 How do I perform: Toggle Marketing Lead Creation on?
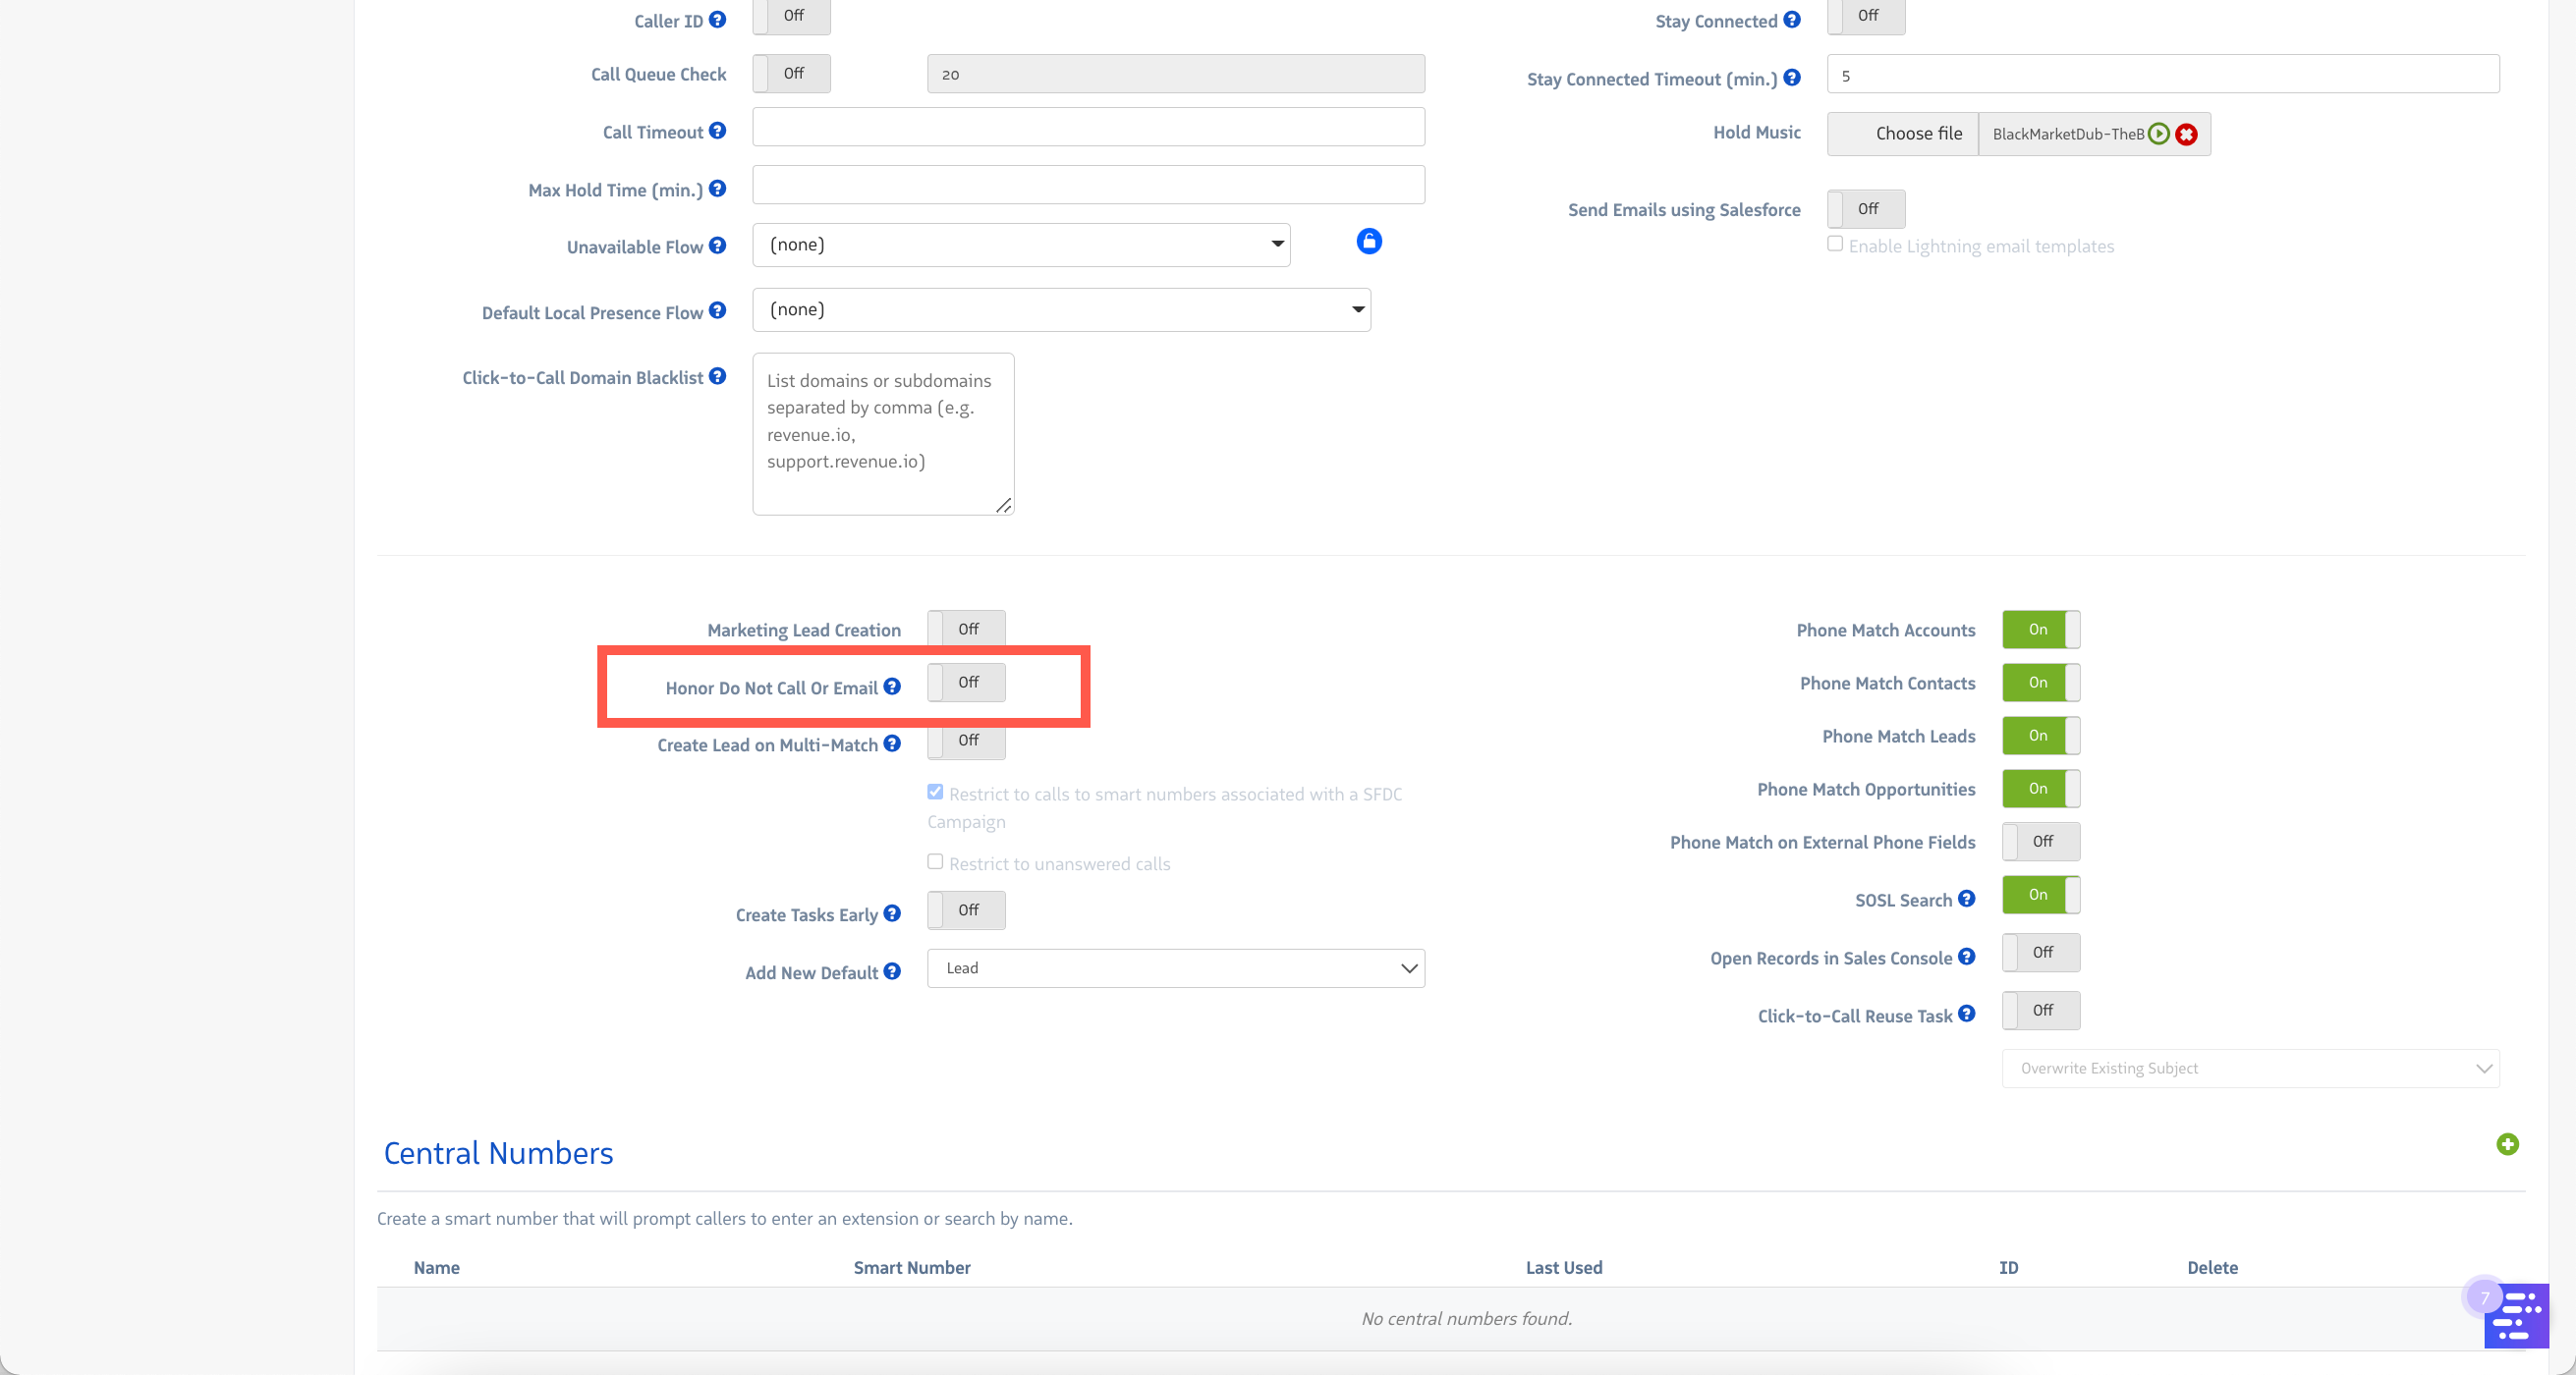[966, 630]
